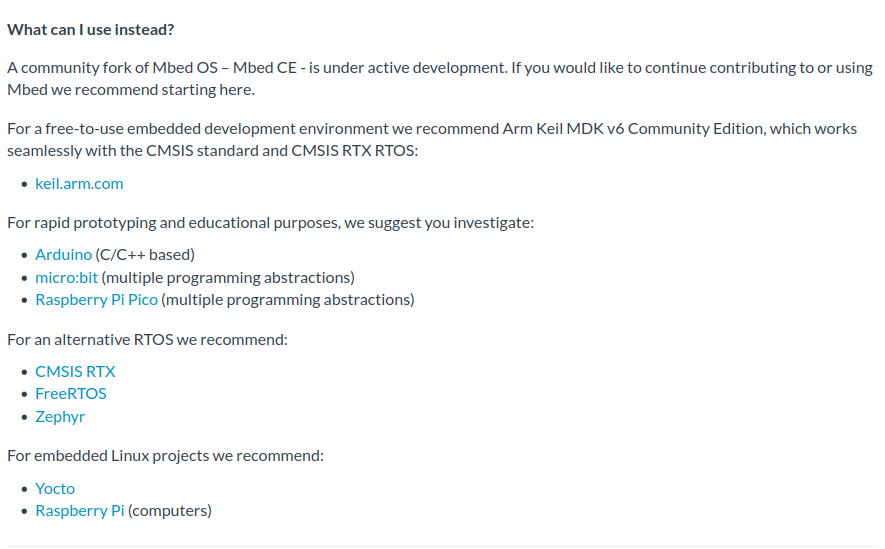Click the '(multiple programming abstractions)' text after micro:bit

click(x=228, y=278)
